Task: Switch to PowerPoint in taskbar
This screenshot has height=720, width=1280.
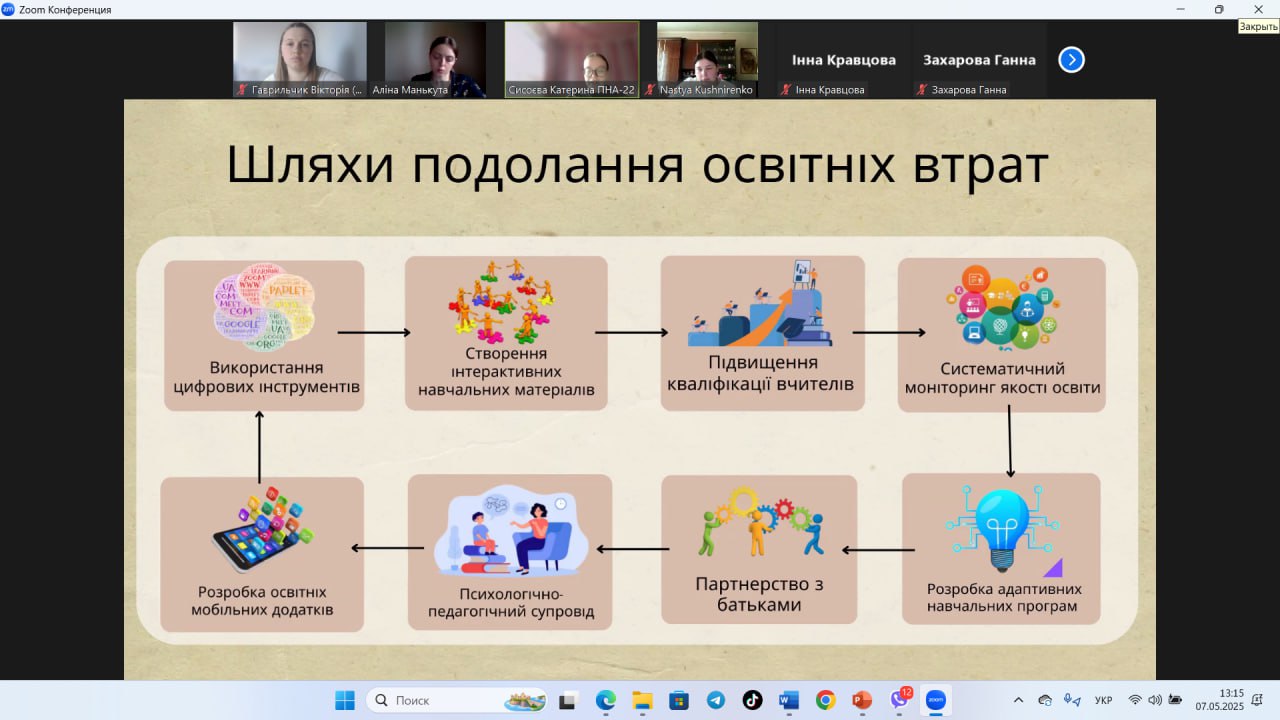Action: point(862,700)
